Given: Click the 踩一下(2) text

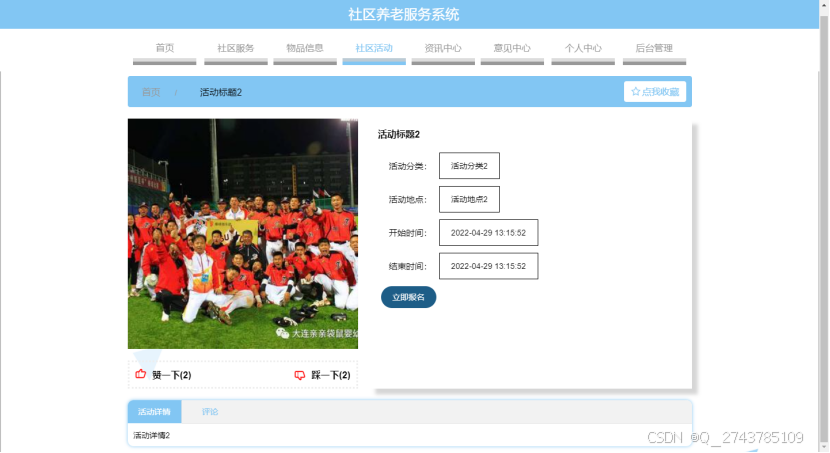Looking at the screenshot, I should [331, 375].
